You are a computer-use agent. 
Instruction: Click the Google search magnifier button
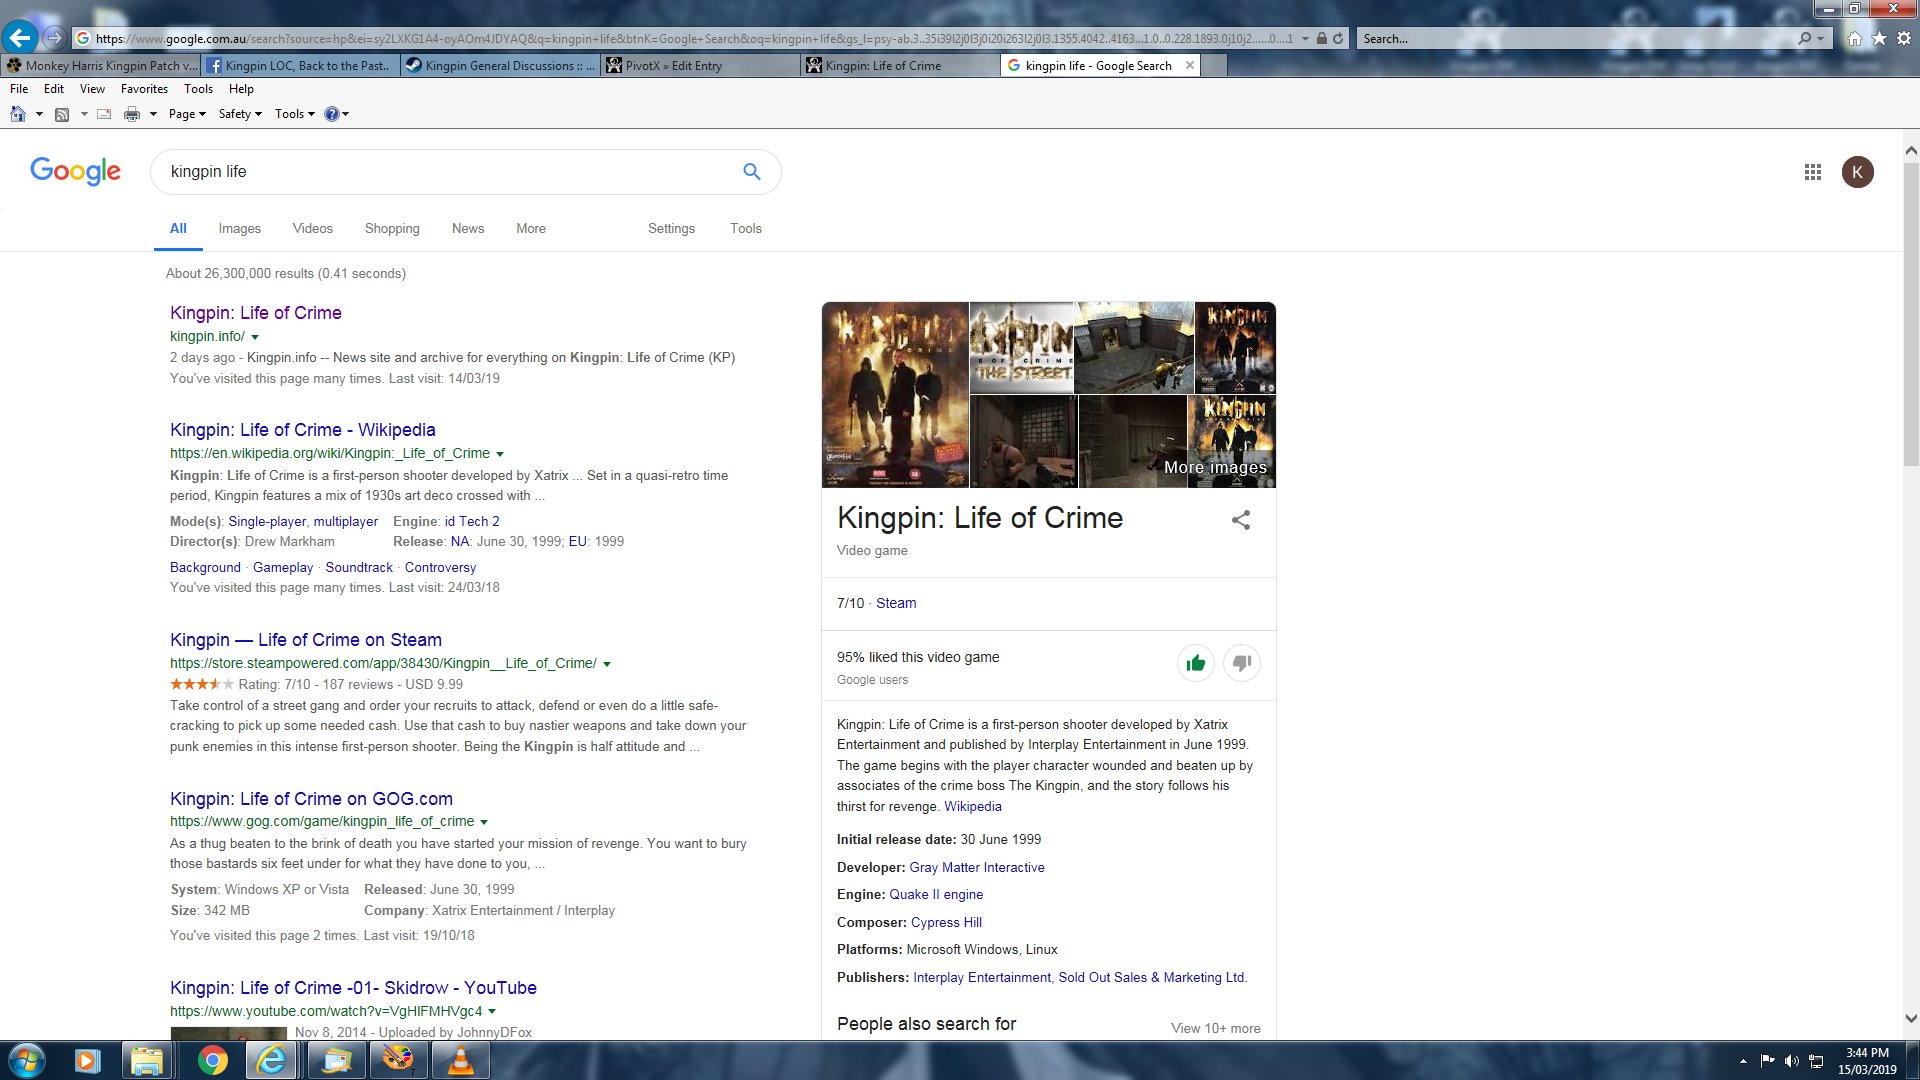click(752, 171)
